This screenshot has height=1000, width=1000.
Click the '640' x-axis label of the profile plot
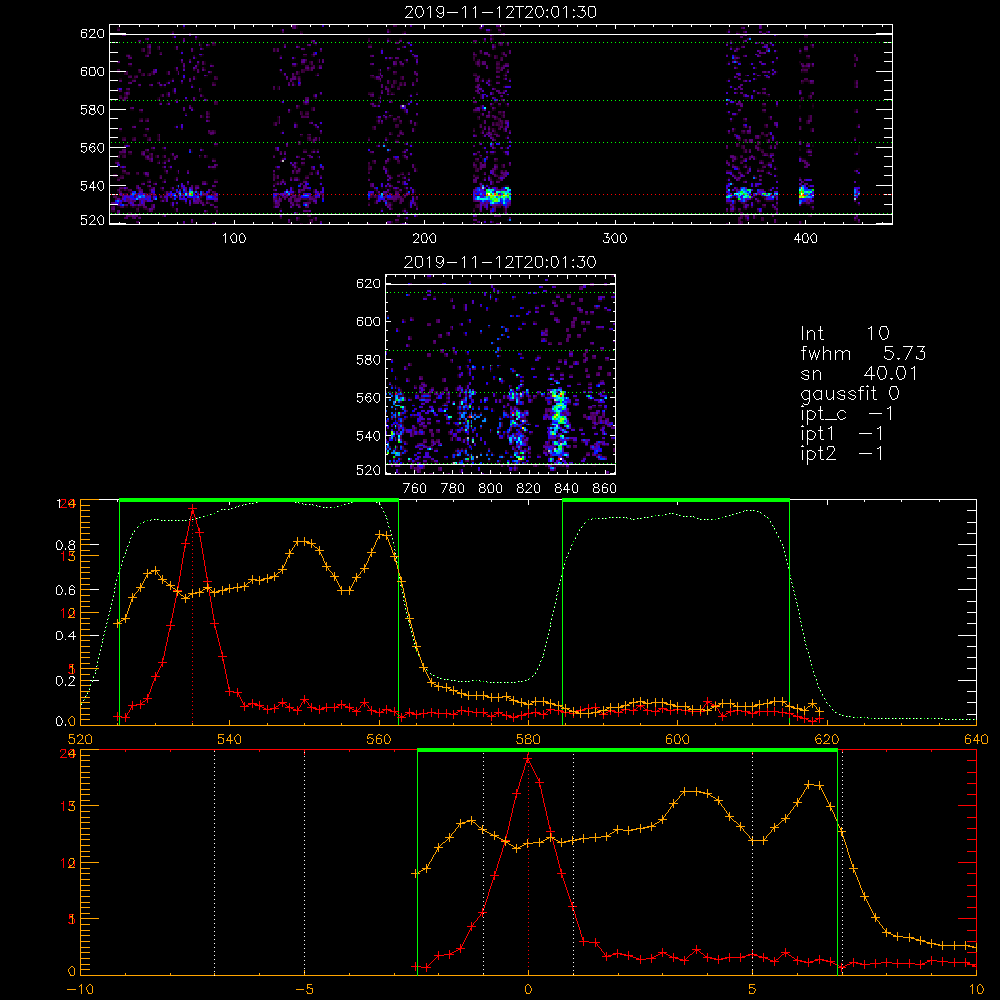[x=976, y=739]
